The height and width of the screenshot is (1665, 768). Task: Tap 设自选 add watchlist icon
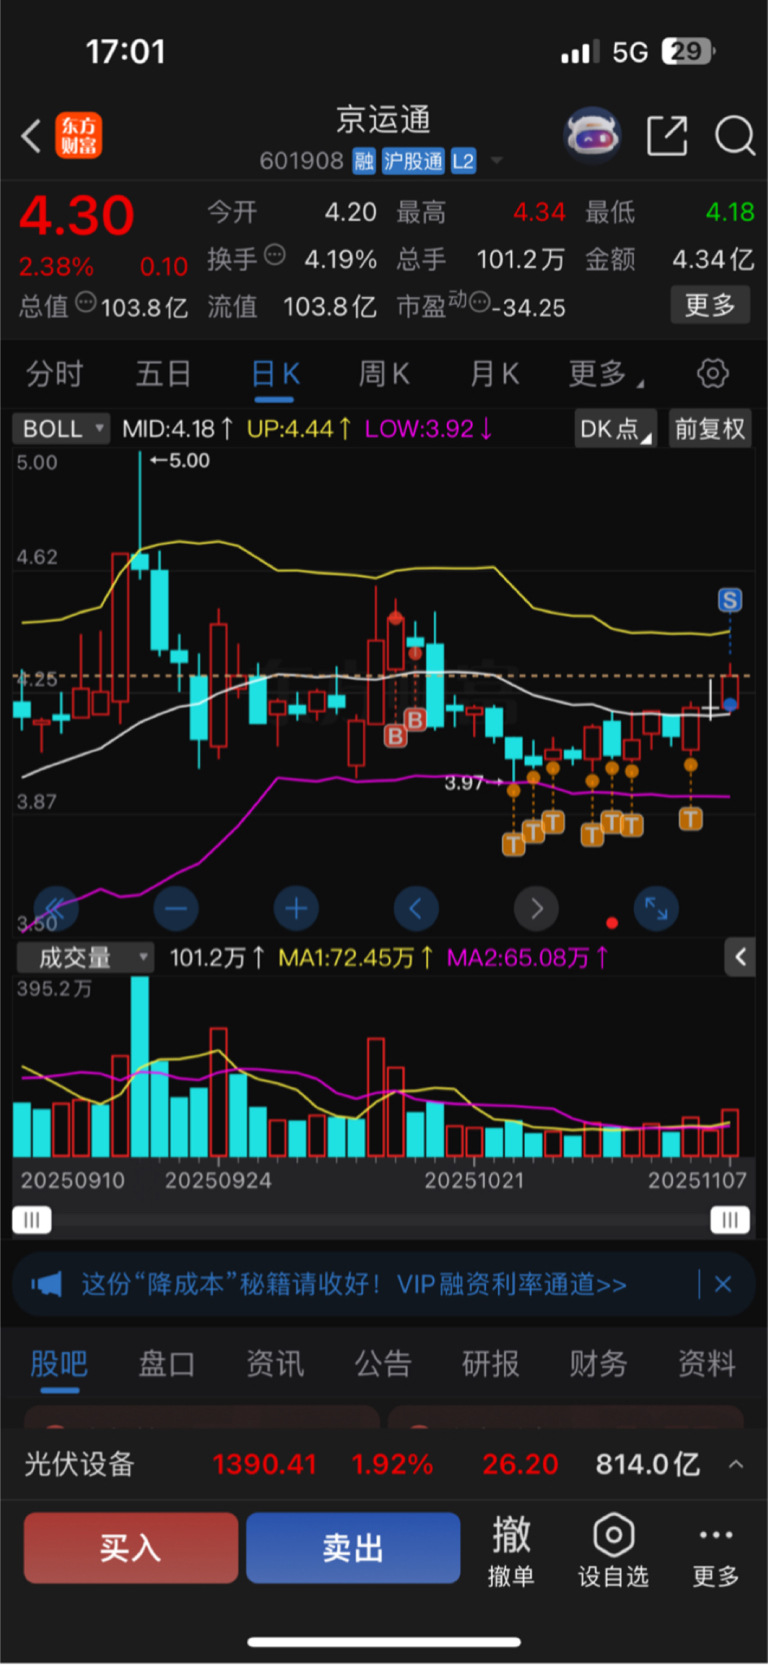coord(613,1550)
